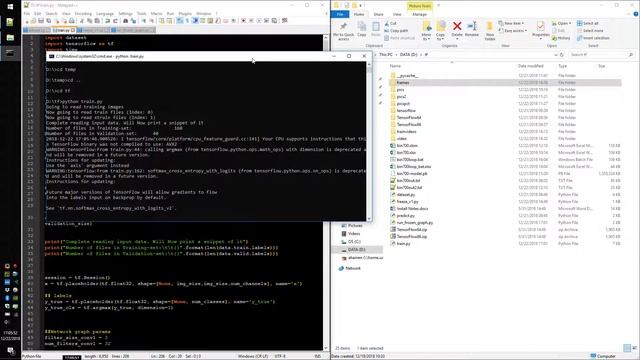640x360 pixels.
Task: Click Invert selection in Explorer ribbon
Action: coord(593,38)
